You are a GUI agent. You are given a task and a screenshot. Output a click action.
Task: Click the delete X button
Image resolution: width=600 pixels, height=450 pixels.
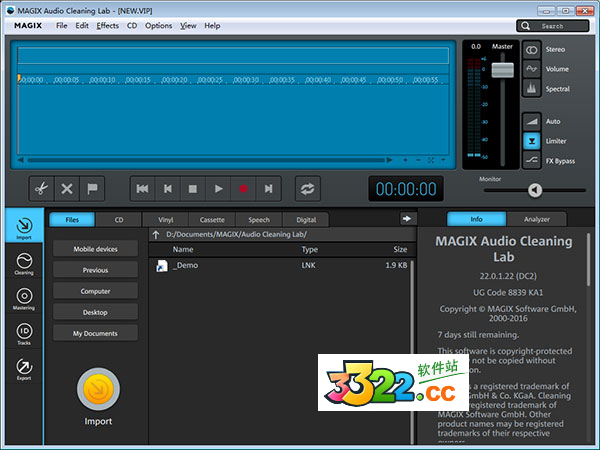[67, 189]
